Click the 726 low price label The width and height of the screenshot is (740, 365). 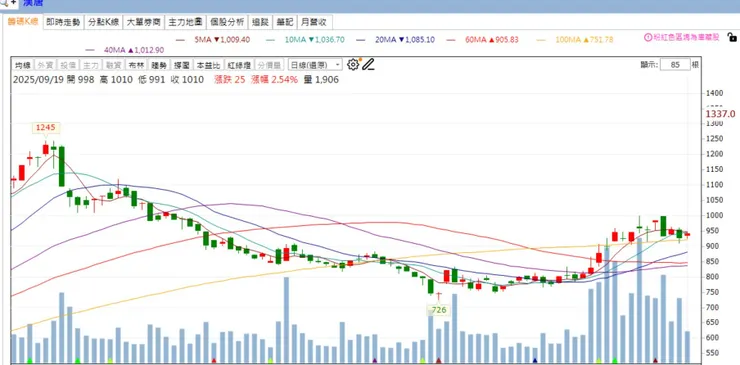point(438,310)
